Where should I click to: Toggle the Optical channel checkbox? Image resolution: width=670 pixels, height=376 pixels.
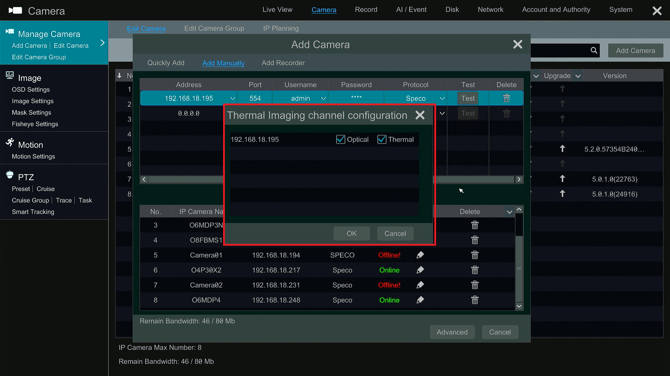[340, 139]
